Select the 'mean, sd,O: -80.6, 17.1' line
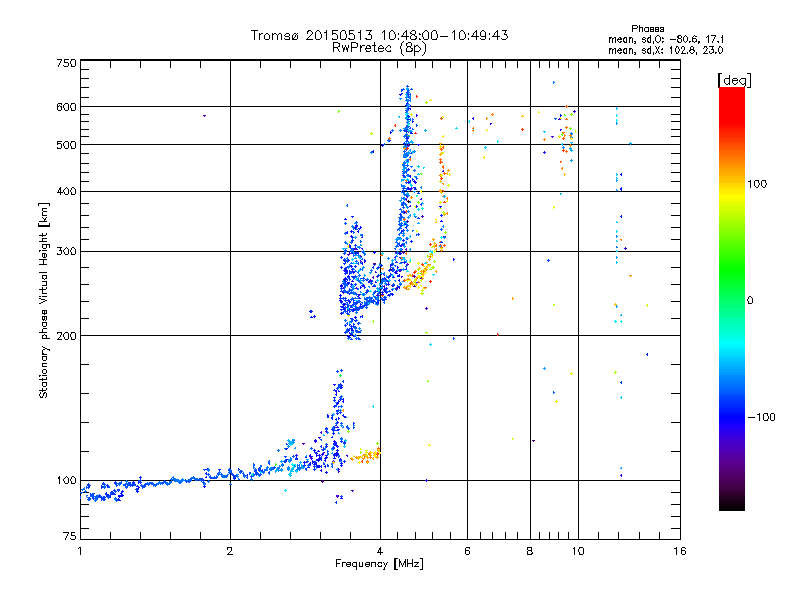The image size is (800, 600). (x=666, y=39)
